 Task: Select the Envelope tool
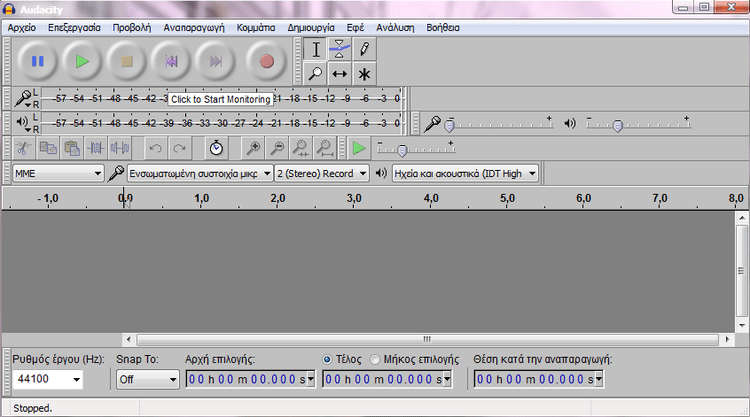click(339, 49)
